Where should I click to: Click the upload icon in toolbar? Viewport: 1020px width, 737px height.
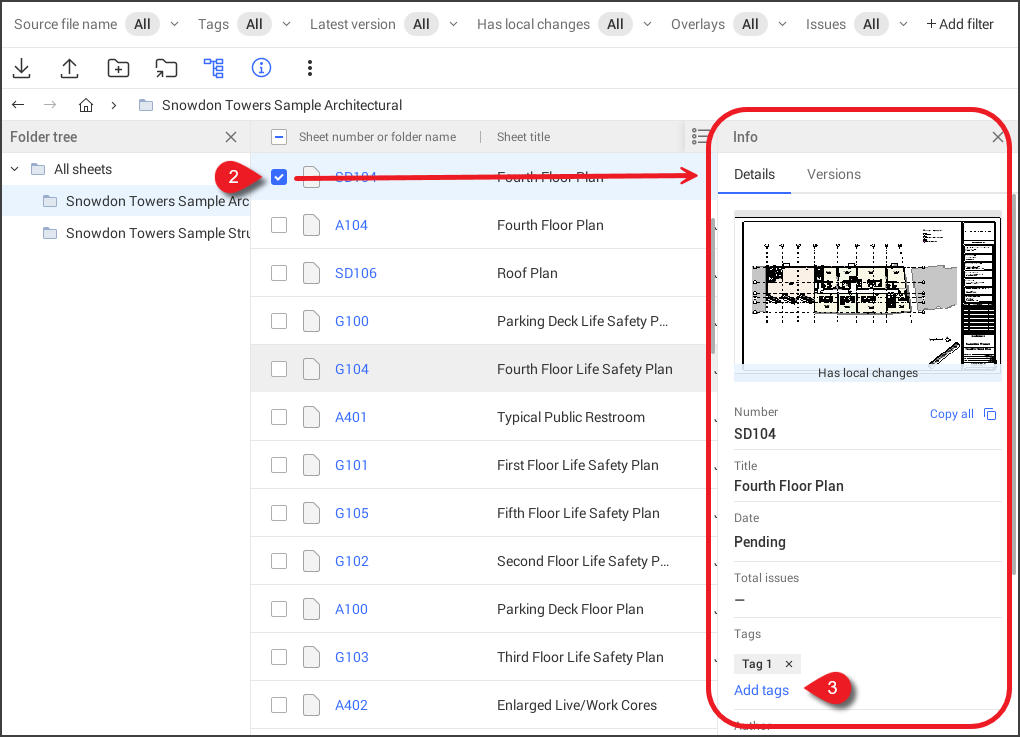[70, 68]
